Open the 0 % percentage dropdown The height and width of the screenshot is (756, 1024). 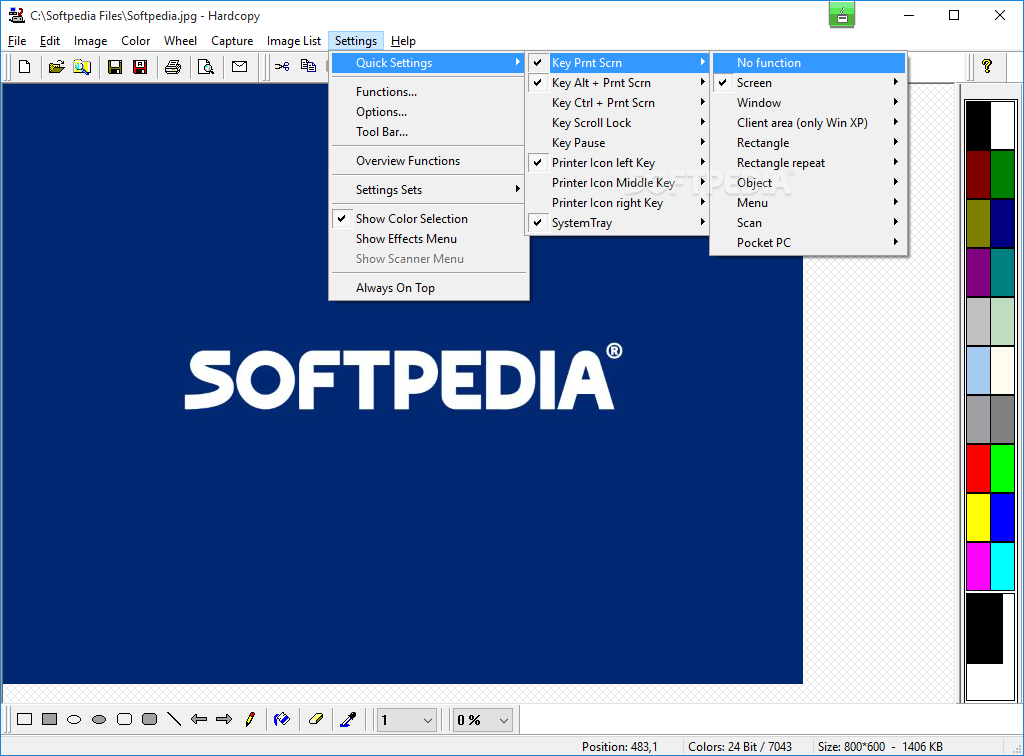(483, 720)
